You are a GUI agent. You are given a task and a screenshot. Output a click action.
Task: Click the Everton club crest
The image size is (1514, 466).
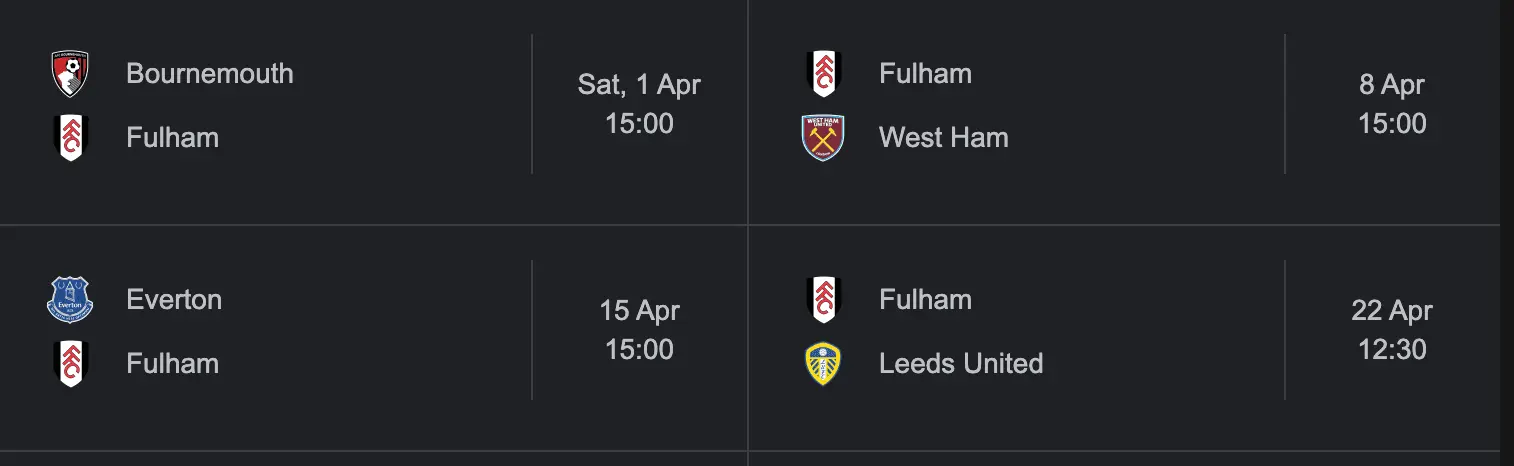click(71, 300)
